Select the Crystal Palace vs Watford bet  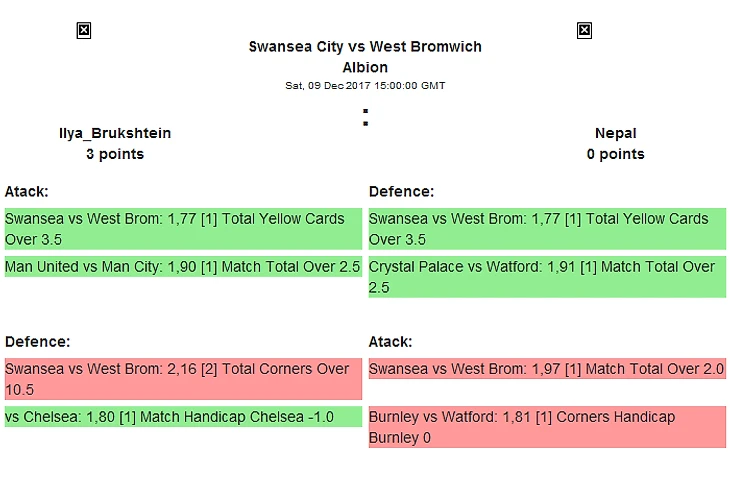pos(547,277)
